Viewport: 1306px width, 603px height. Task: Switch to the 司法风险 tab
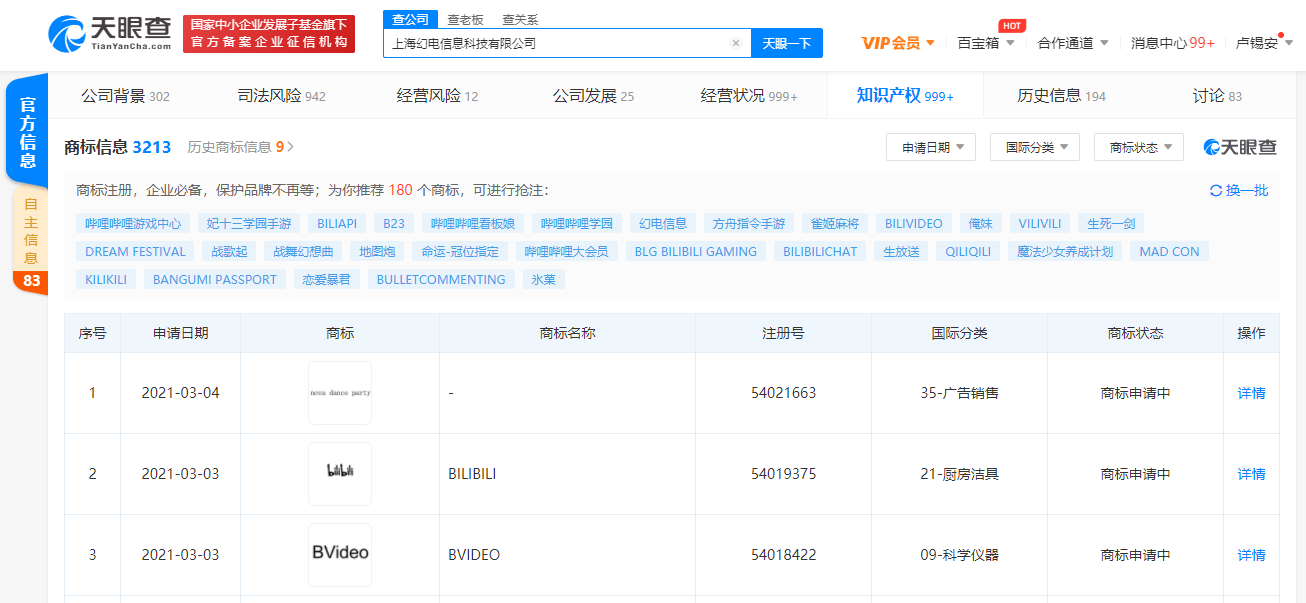(272, 96)
